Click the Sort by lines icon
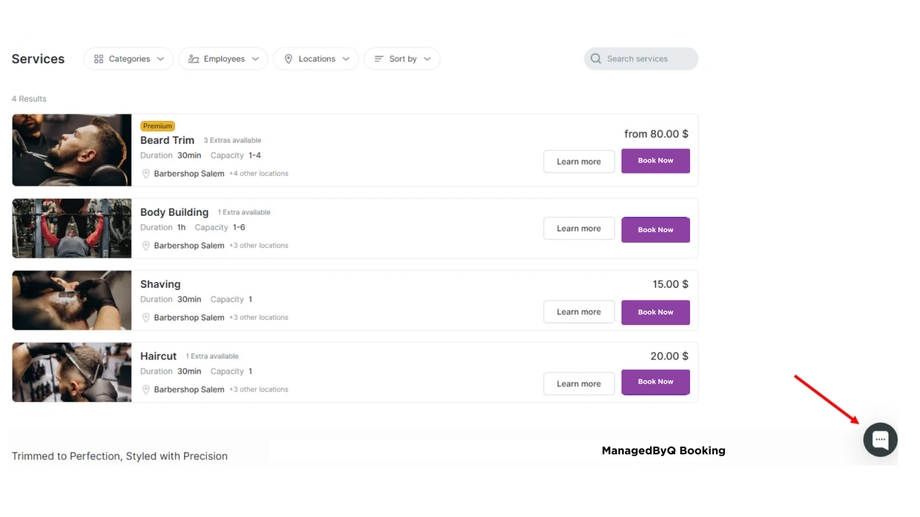This screenshot has width=920, height=517. point(379,59)
